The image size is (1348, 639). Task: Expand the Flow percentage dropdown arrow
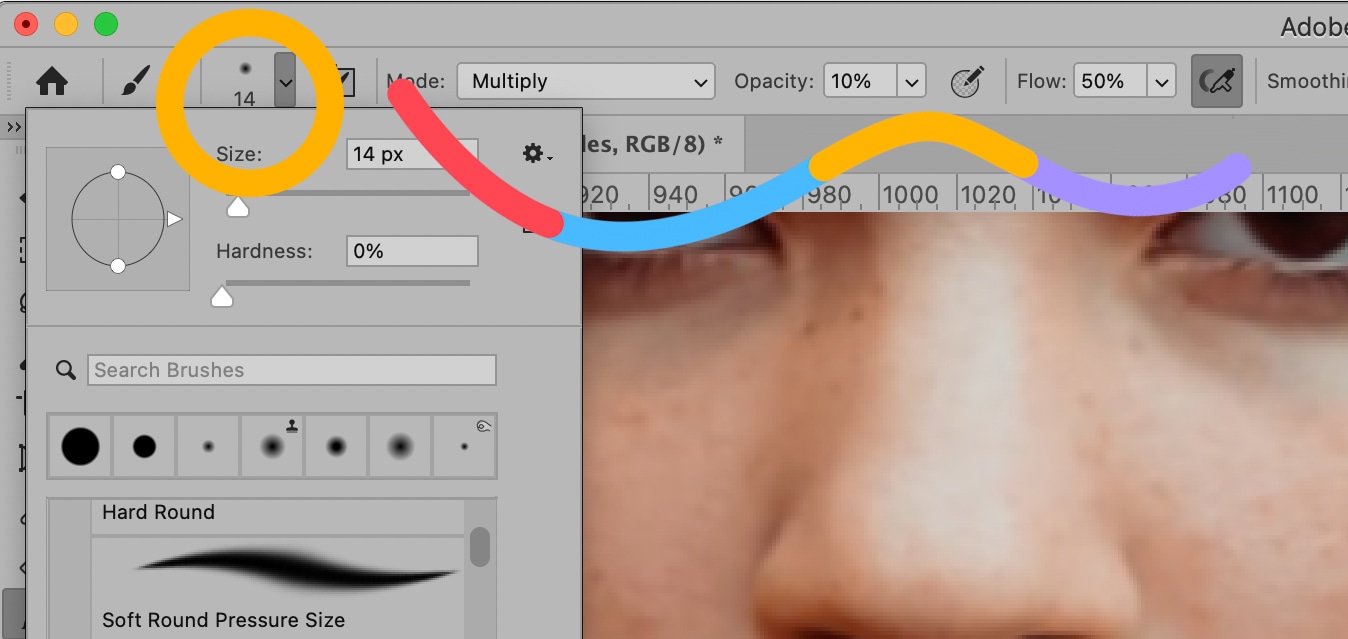[x=1160, y=81]
